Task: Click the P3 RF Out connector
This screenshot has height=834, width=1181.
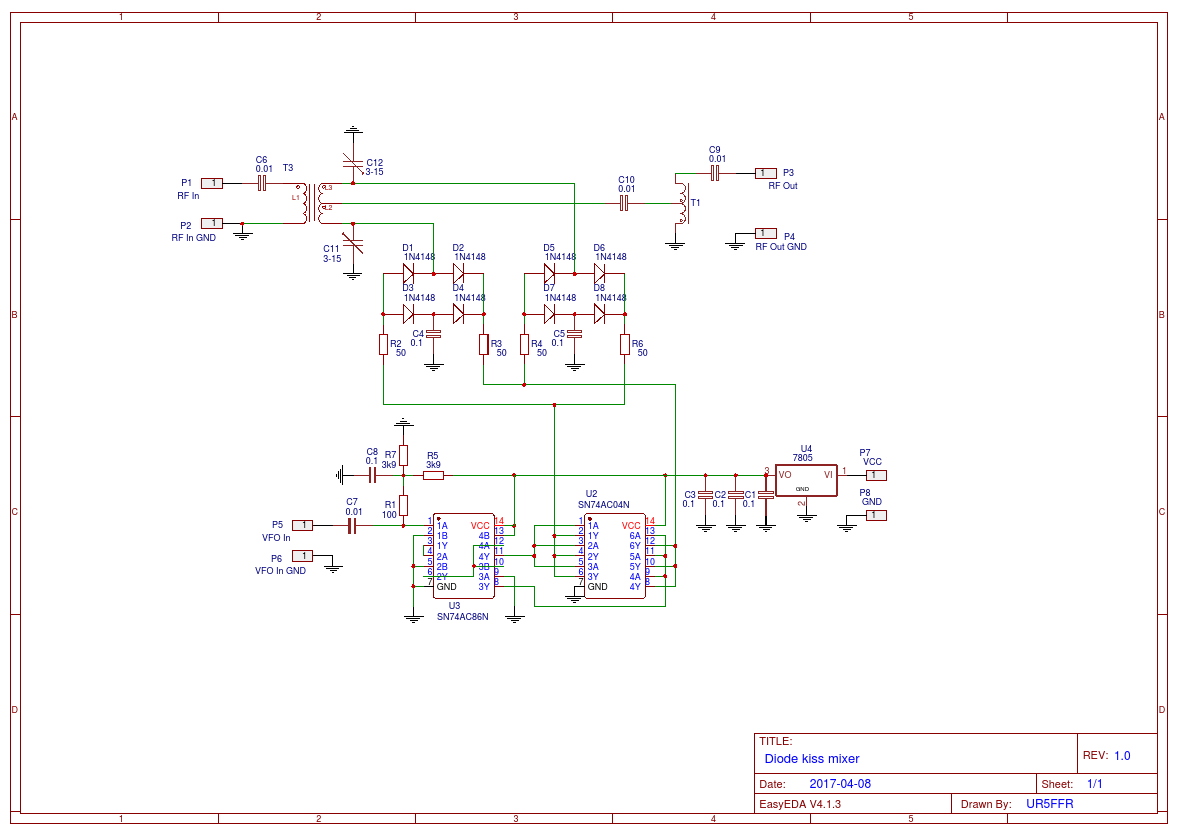Action: [765, 173]
